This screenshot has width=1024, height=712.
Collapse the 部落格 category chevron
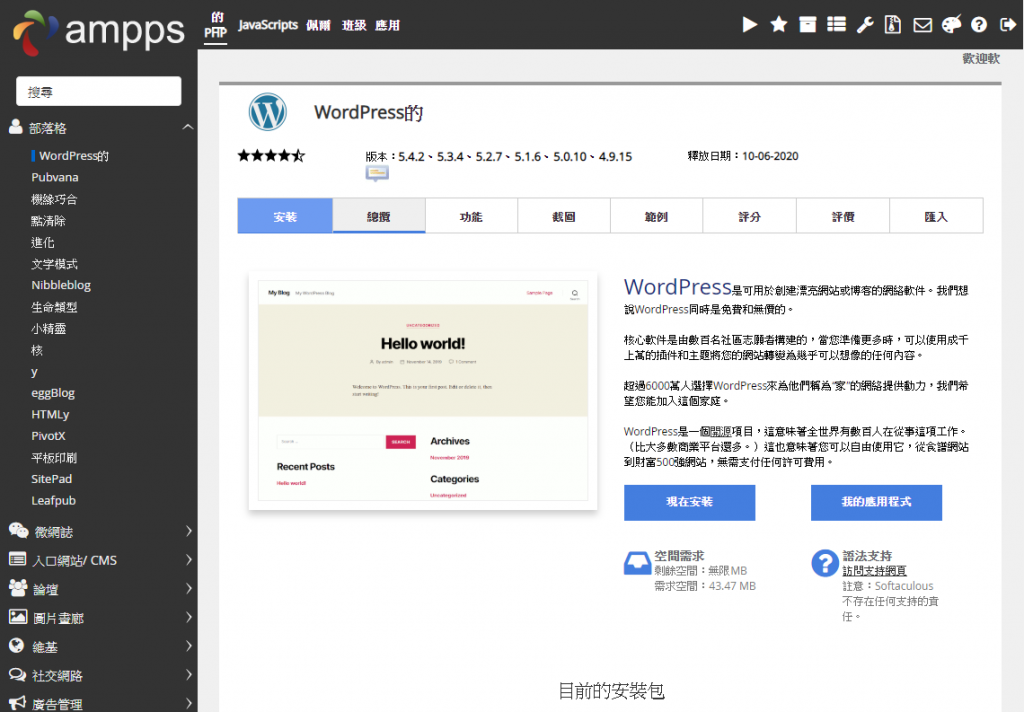click(188, 127)
